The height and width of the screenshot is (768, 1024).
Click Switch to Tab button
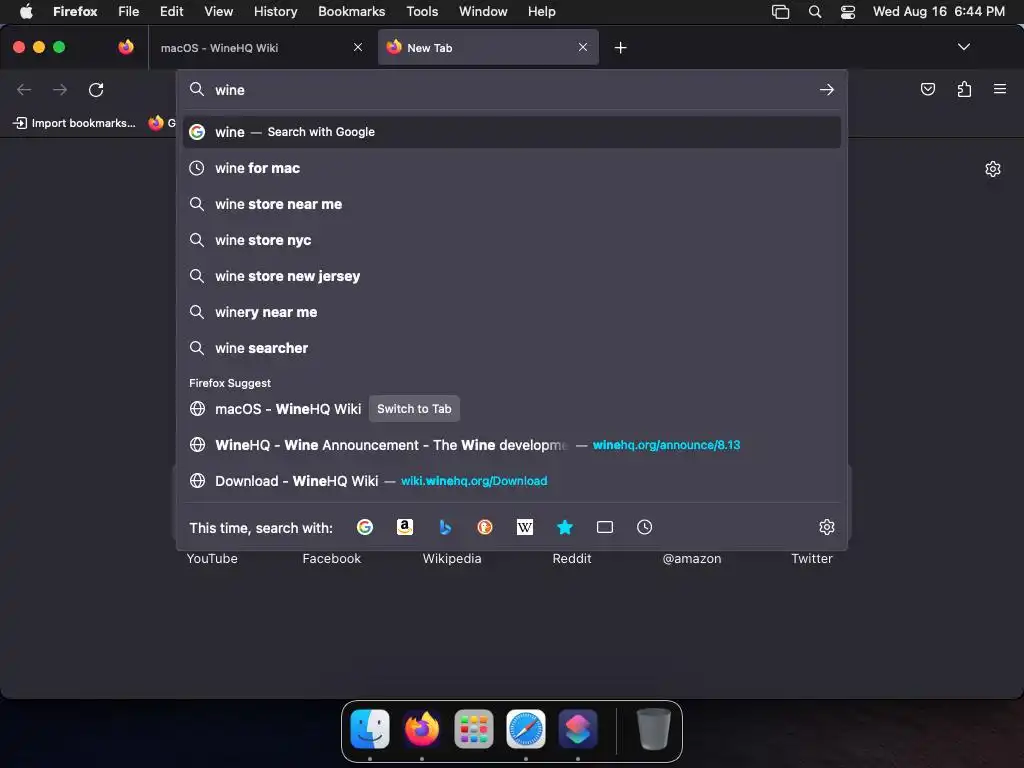[414, 409]
